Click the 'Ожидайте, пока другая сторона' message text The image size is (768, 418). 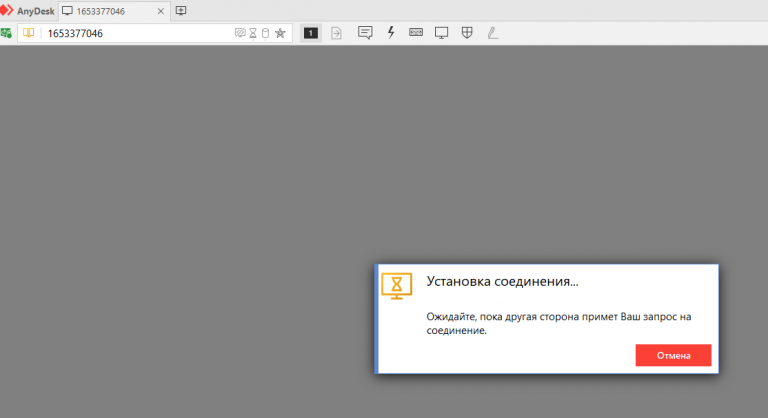(558, 323)
